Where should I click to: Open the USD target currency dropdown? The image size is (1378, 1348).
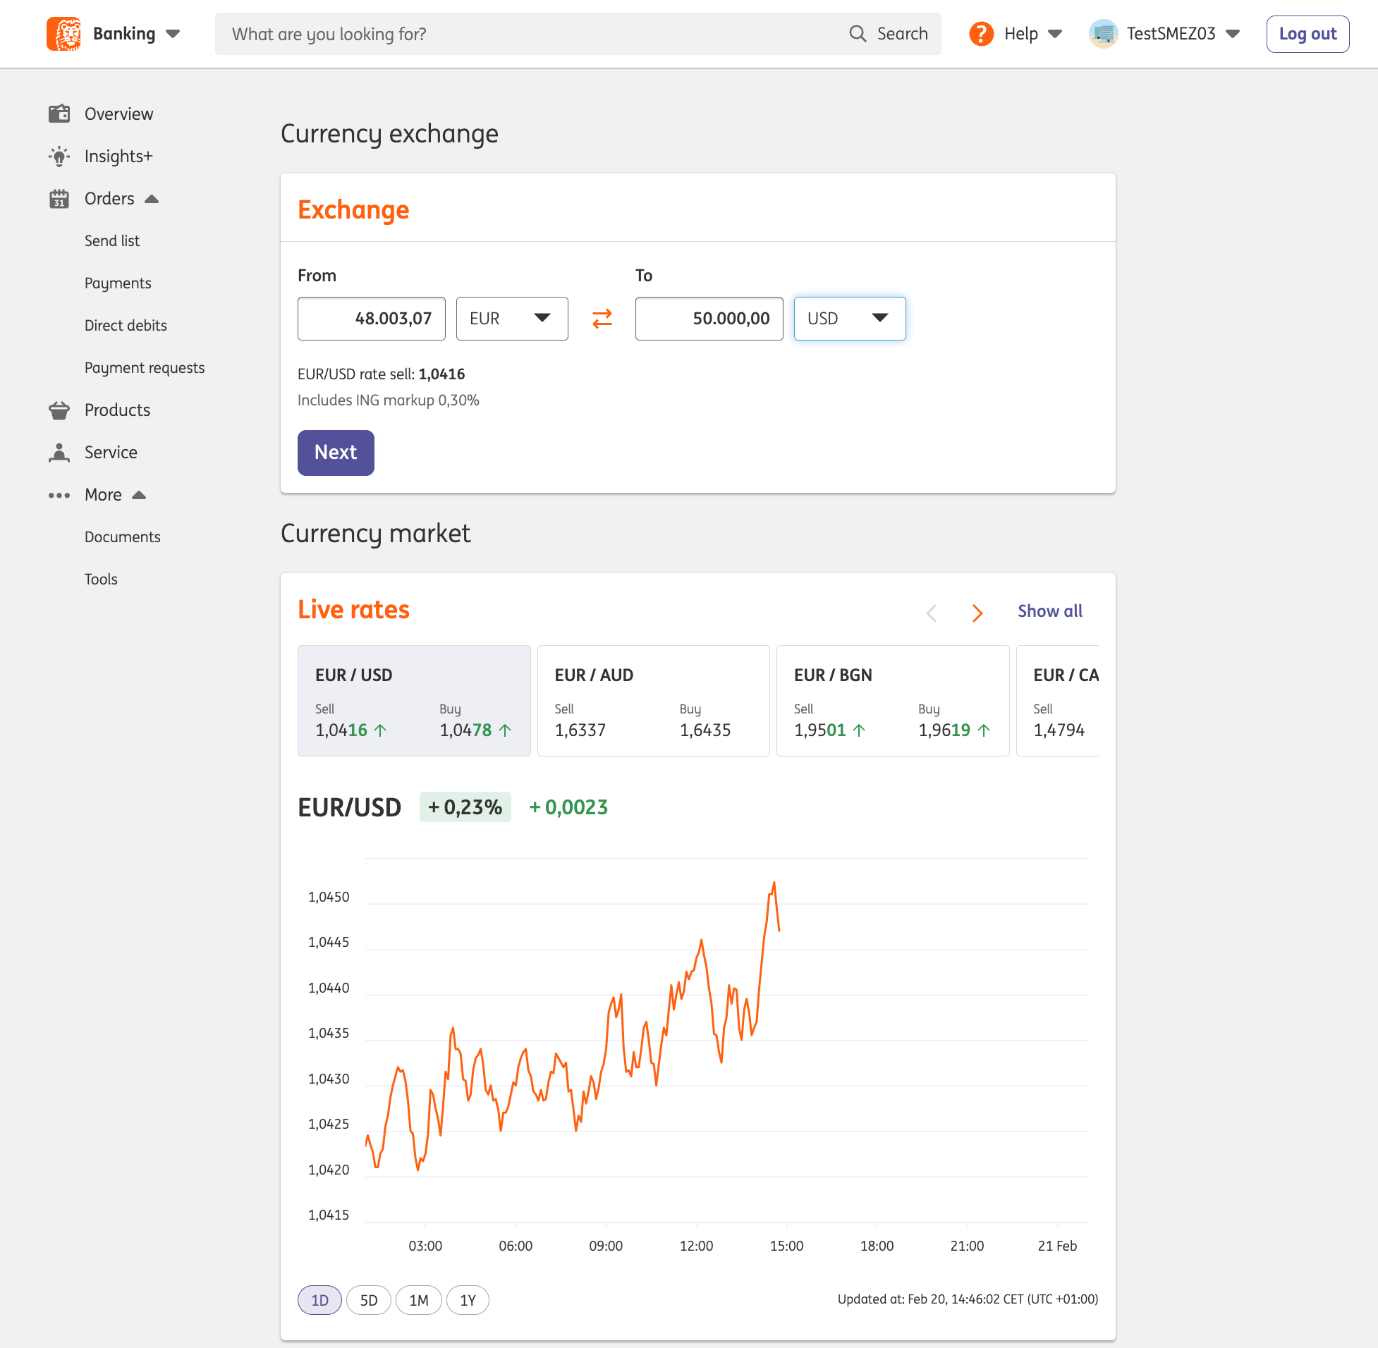click(x=849, y=319)
